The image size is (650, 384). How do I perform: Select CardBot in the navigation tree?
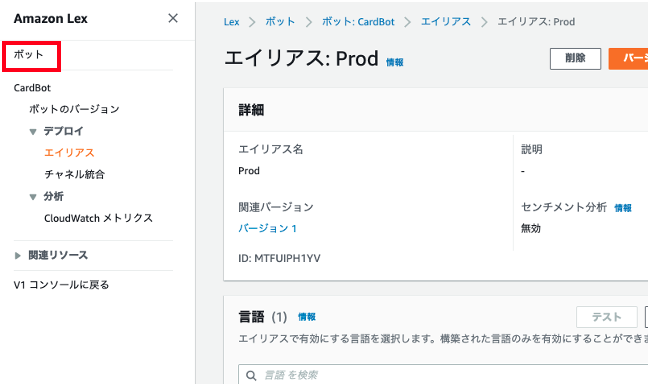[32, 88]
